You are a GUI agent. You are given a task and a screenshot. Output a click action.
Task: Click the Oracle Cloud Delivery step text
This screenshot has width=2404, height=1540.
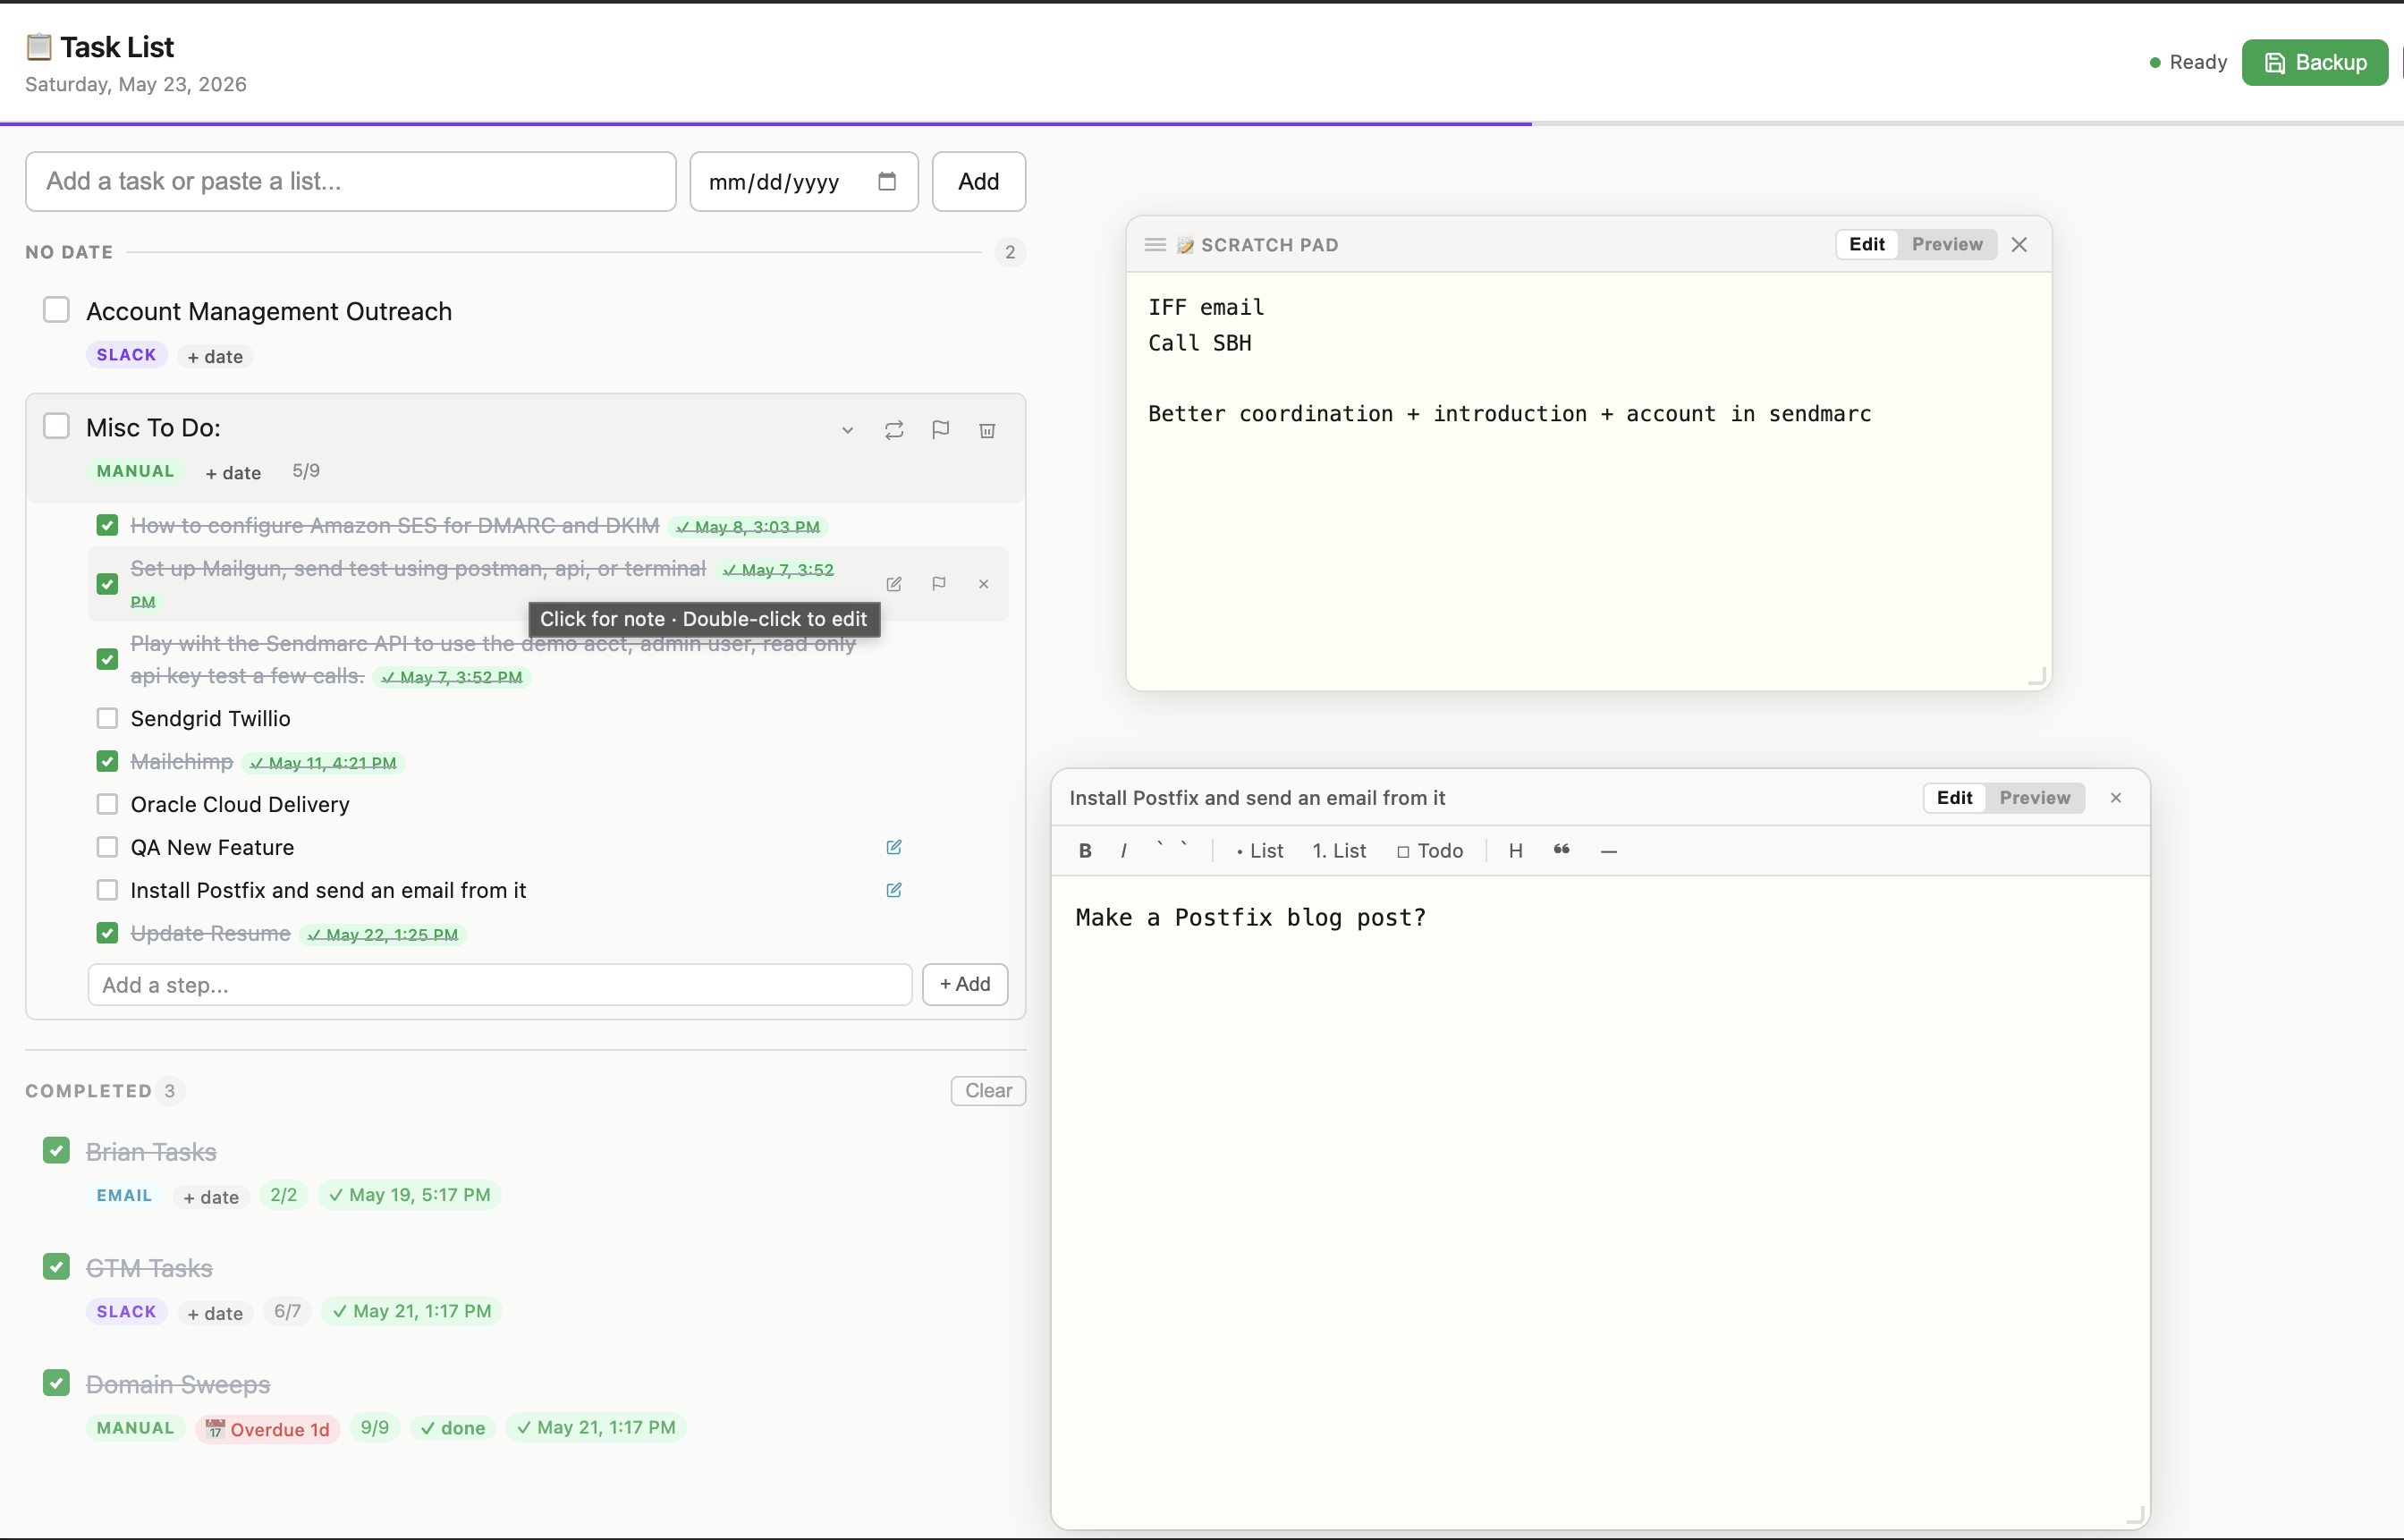240,805
